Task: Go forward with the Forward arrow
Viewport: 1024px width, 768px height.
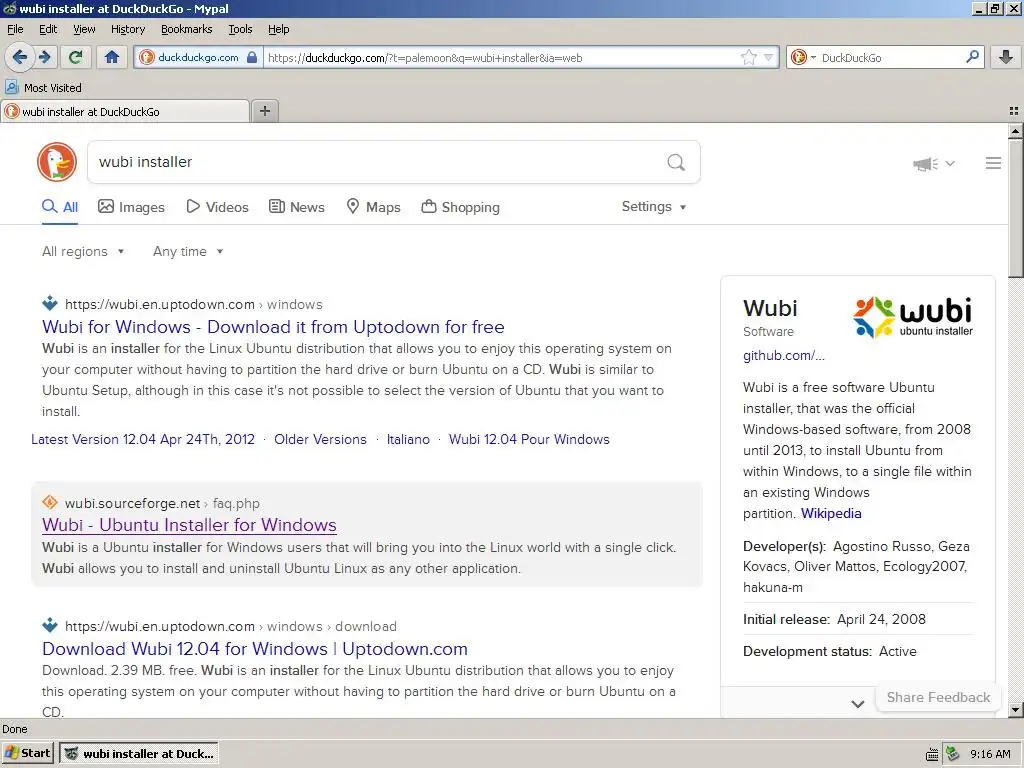Action: (45, 57)
